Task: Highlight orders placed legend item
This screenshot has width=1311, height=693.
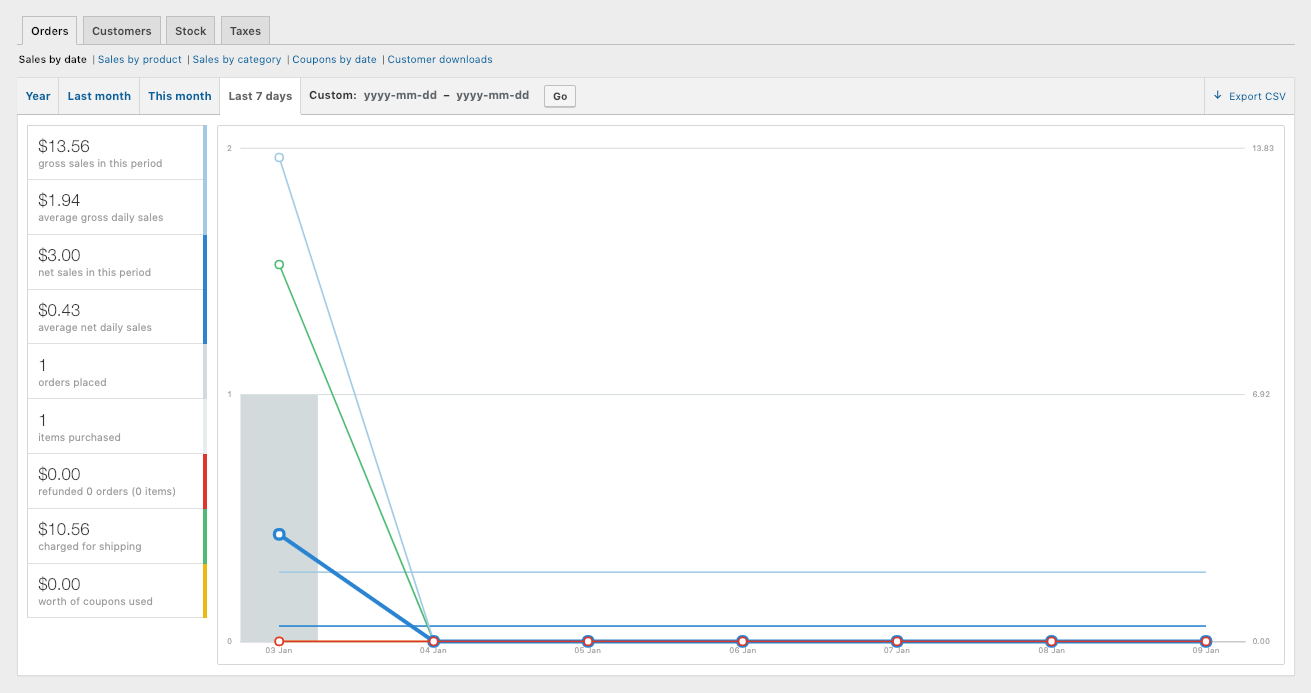Action: tap(116, 372)
